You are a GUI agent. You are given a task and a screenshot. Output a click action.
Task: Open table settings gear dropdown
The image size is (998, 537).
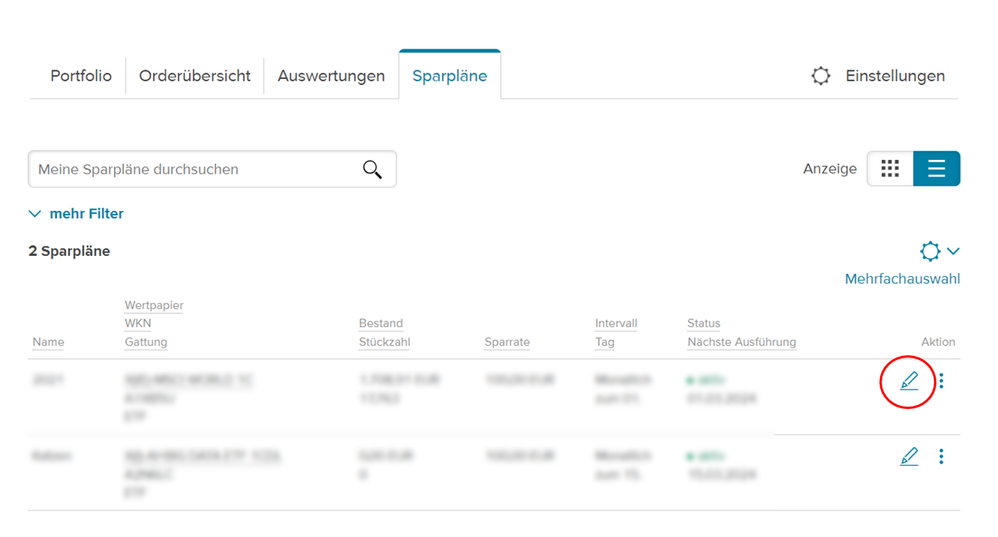click(x=939, y=251)
